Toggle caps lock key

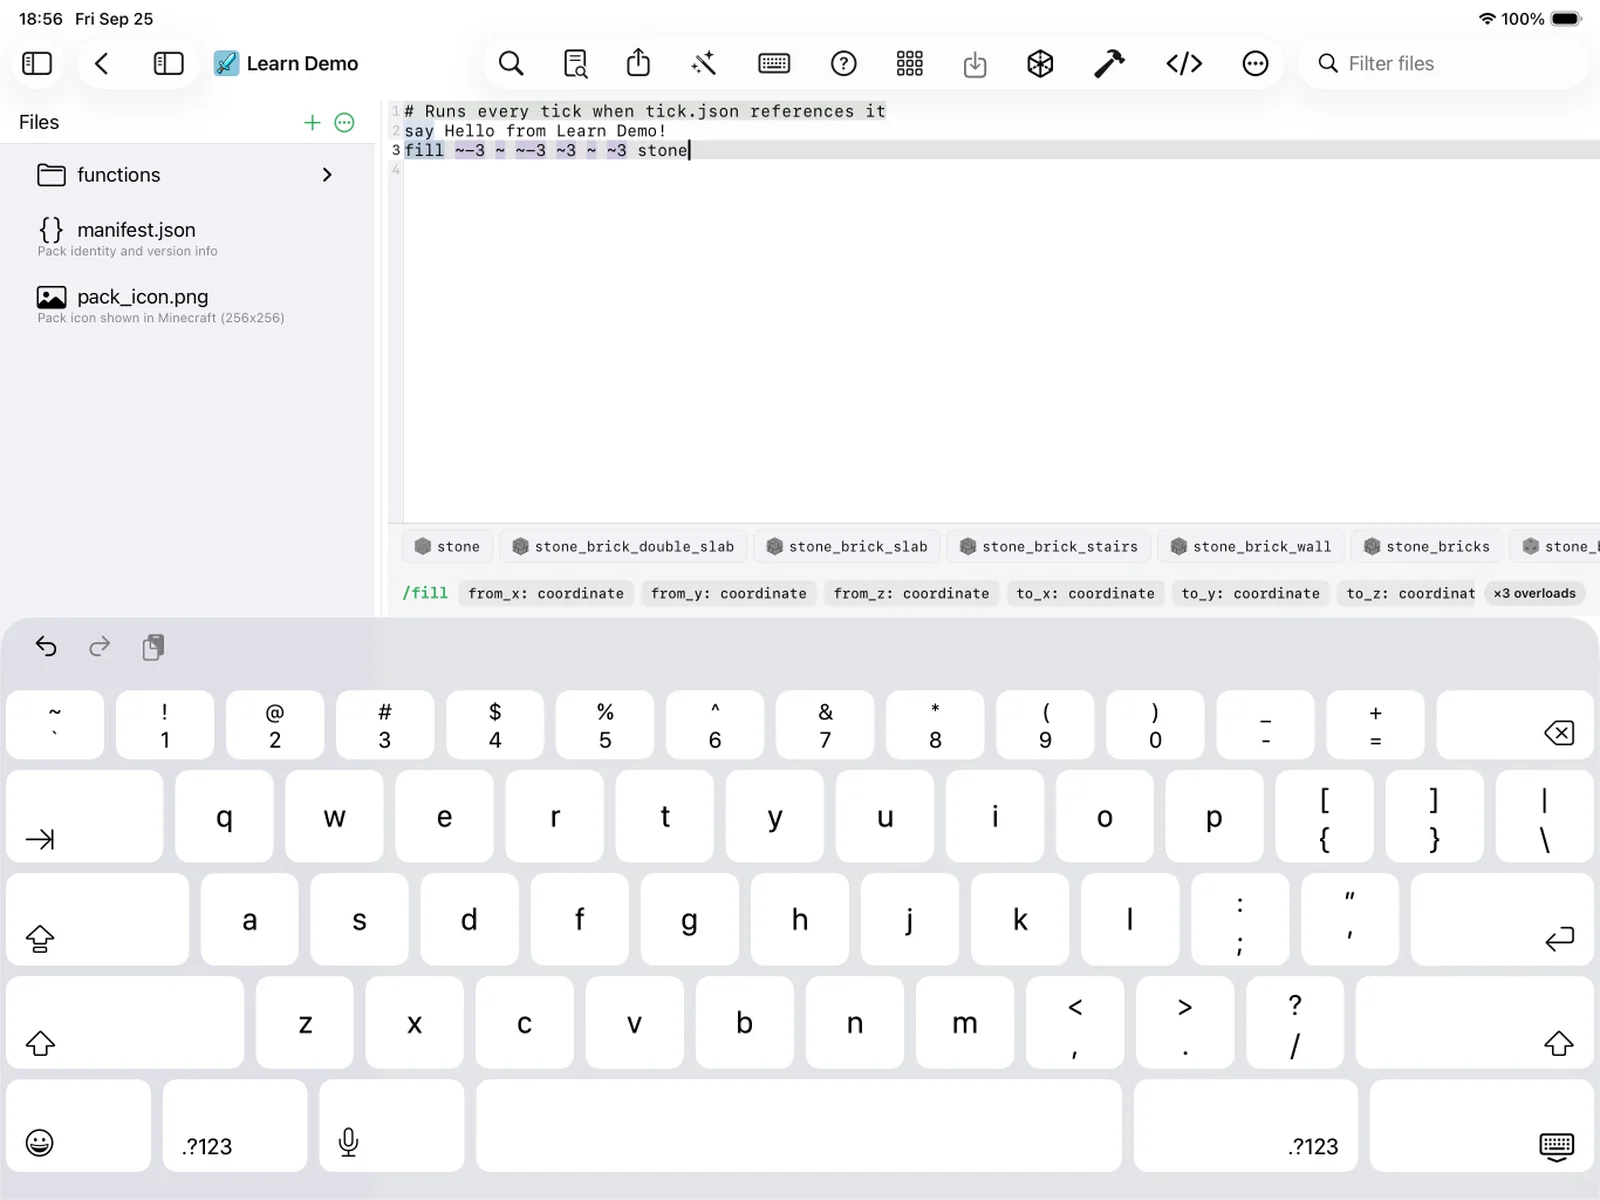(x=97, y=919)
